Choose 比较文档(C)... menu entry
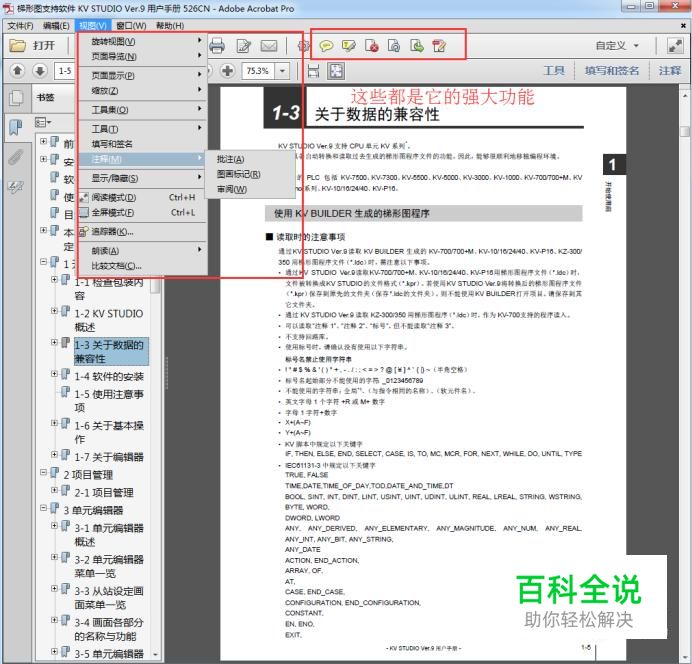This screenshot has height=664, width=692. (143, 266)
